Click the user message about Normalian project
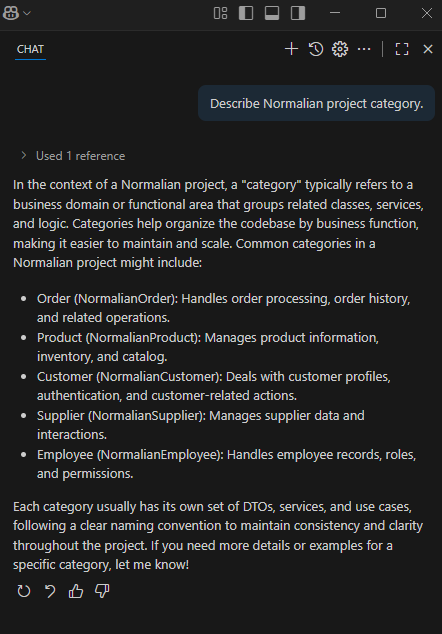 (x=317, y=104)
